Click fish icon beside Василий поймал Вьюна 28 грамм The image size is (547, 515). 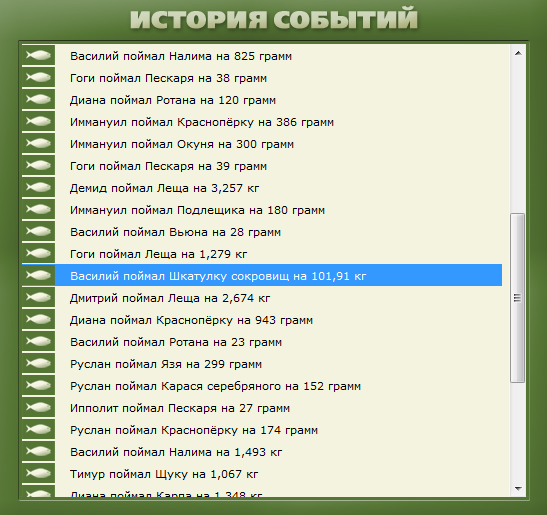[38, 231]
